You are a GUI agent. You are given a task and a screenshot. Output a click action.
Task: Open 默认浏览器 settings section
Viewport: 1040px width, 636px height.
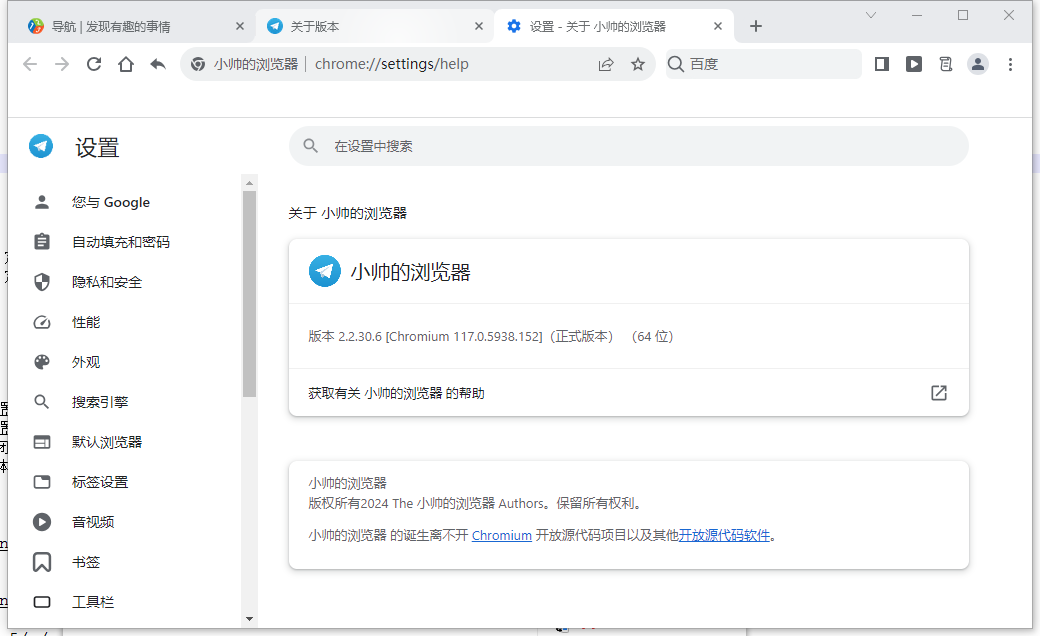click(x=106, y=442)
